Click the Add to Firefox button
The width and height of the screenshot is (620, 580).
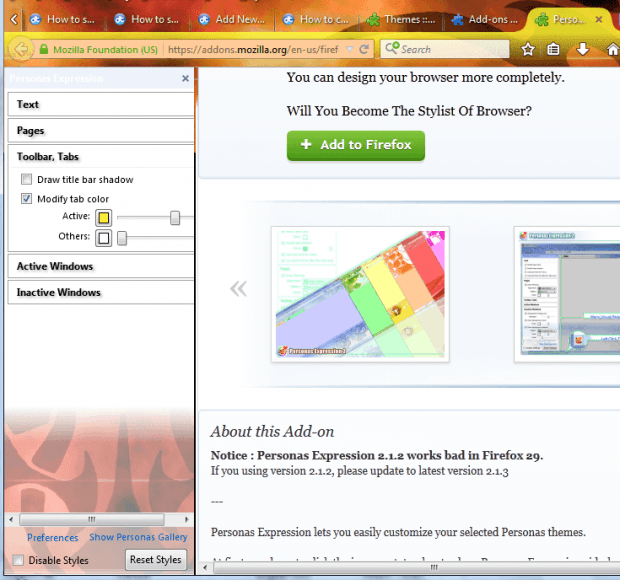pos(356,145)
